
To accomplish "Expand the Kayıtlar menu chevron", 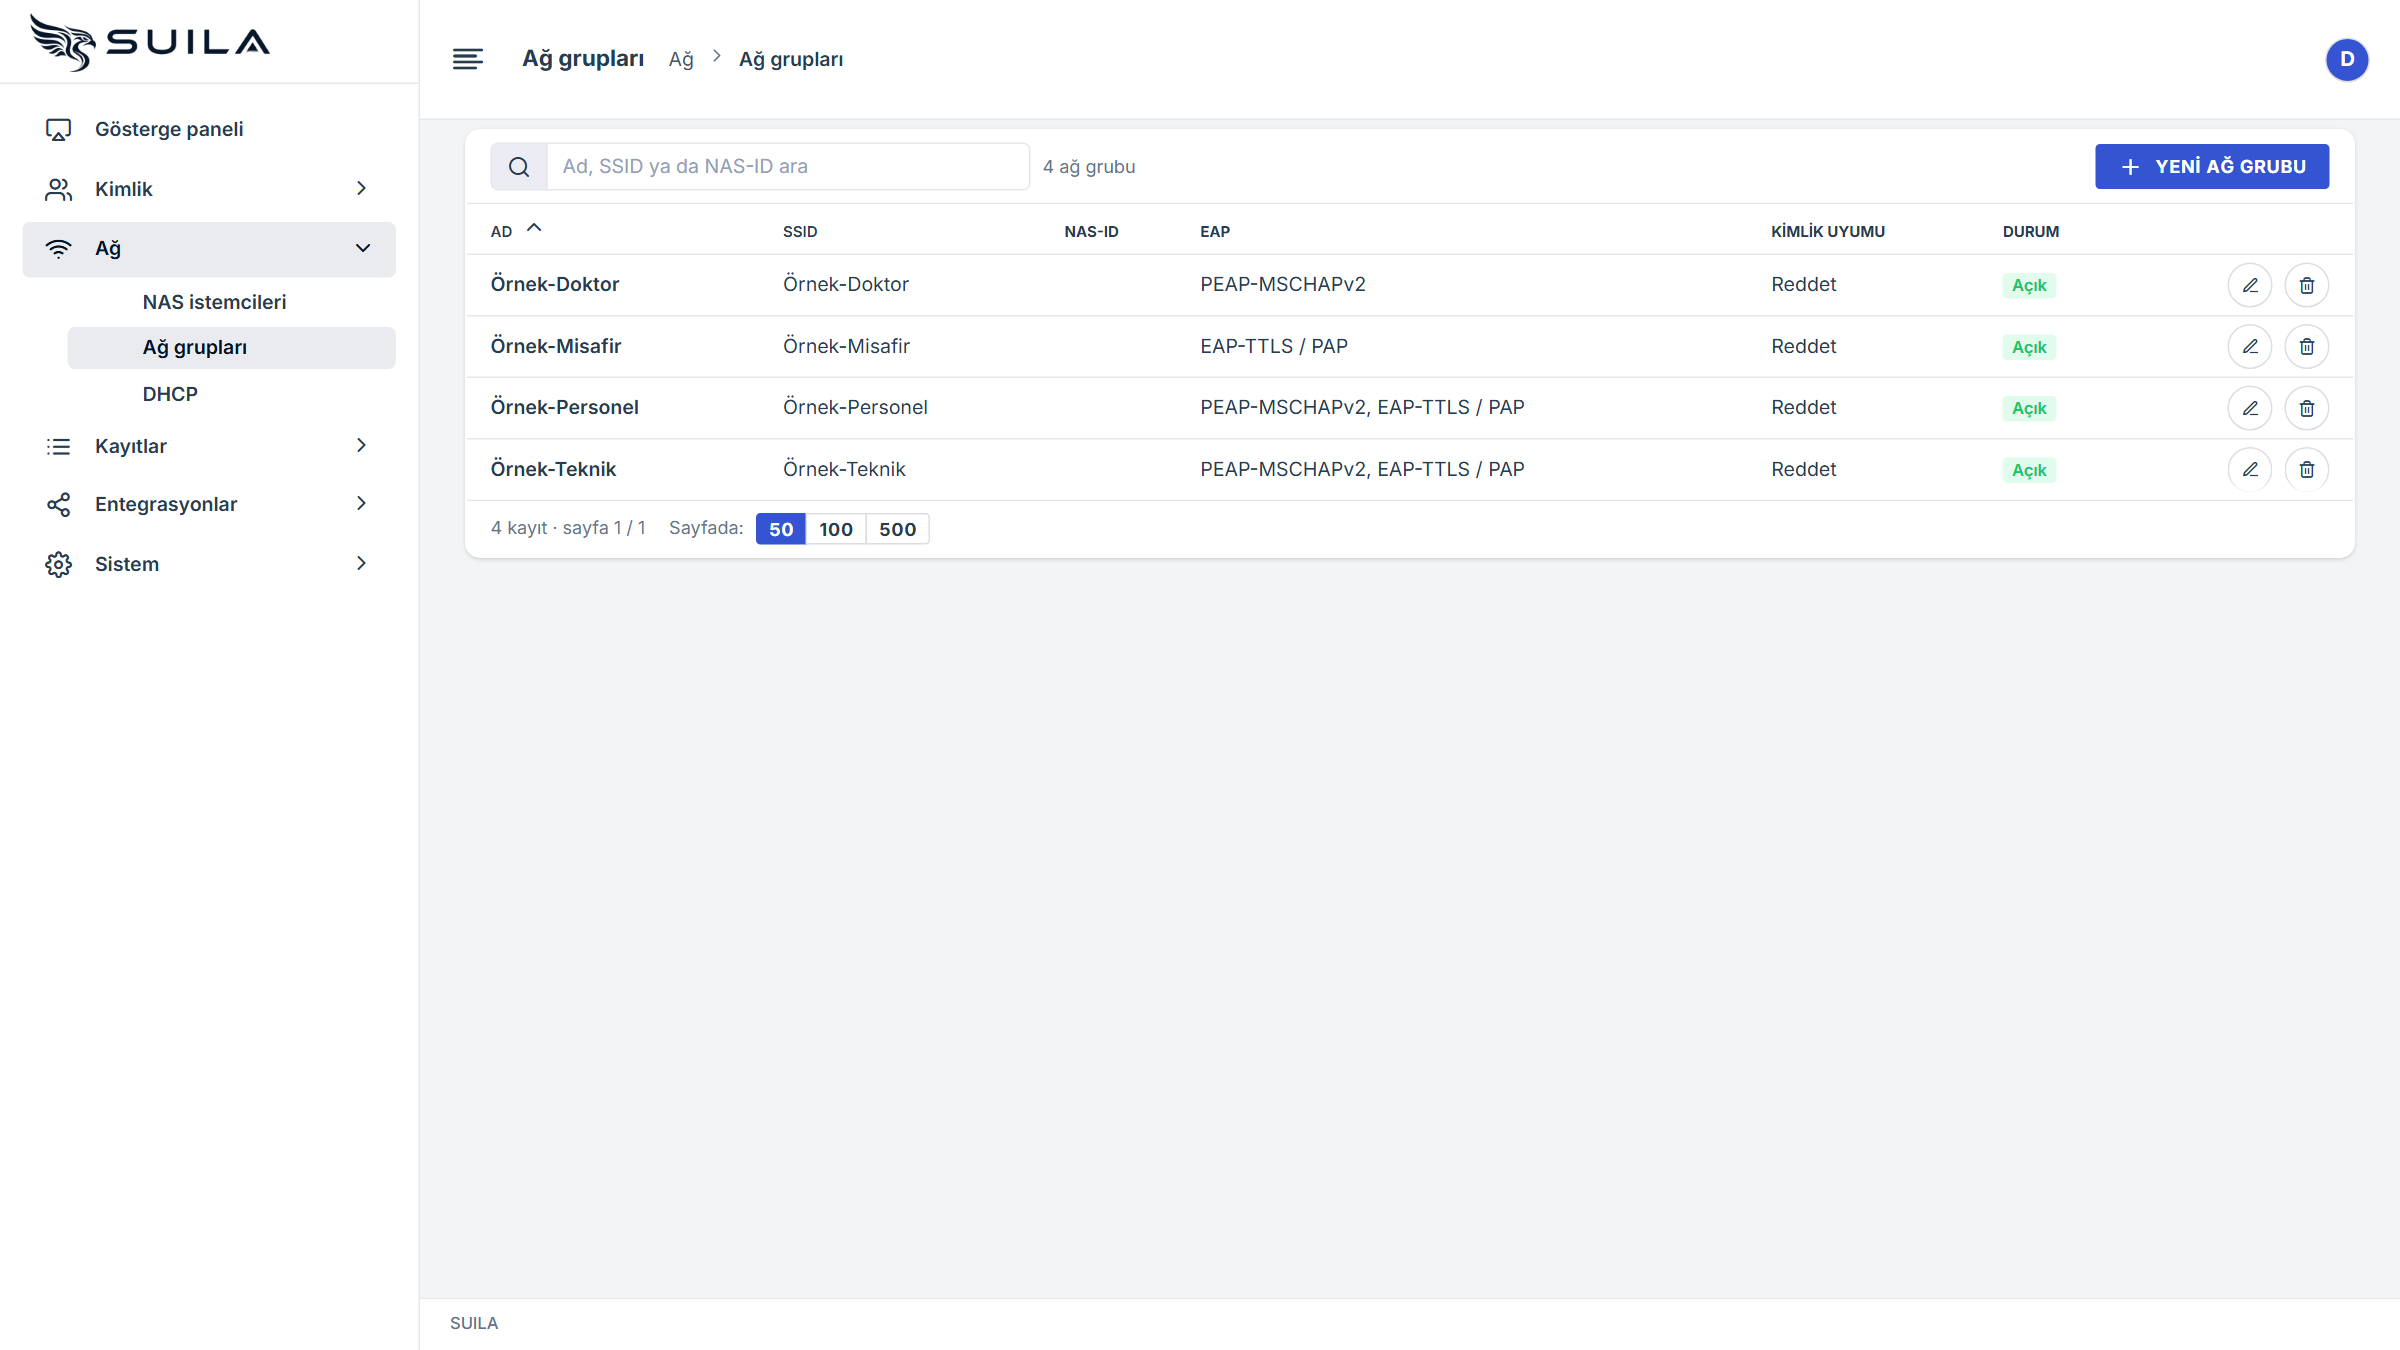I will point(362,445).
